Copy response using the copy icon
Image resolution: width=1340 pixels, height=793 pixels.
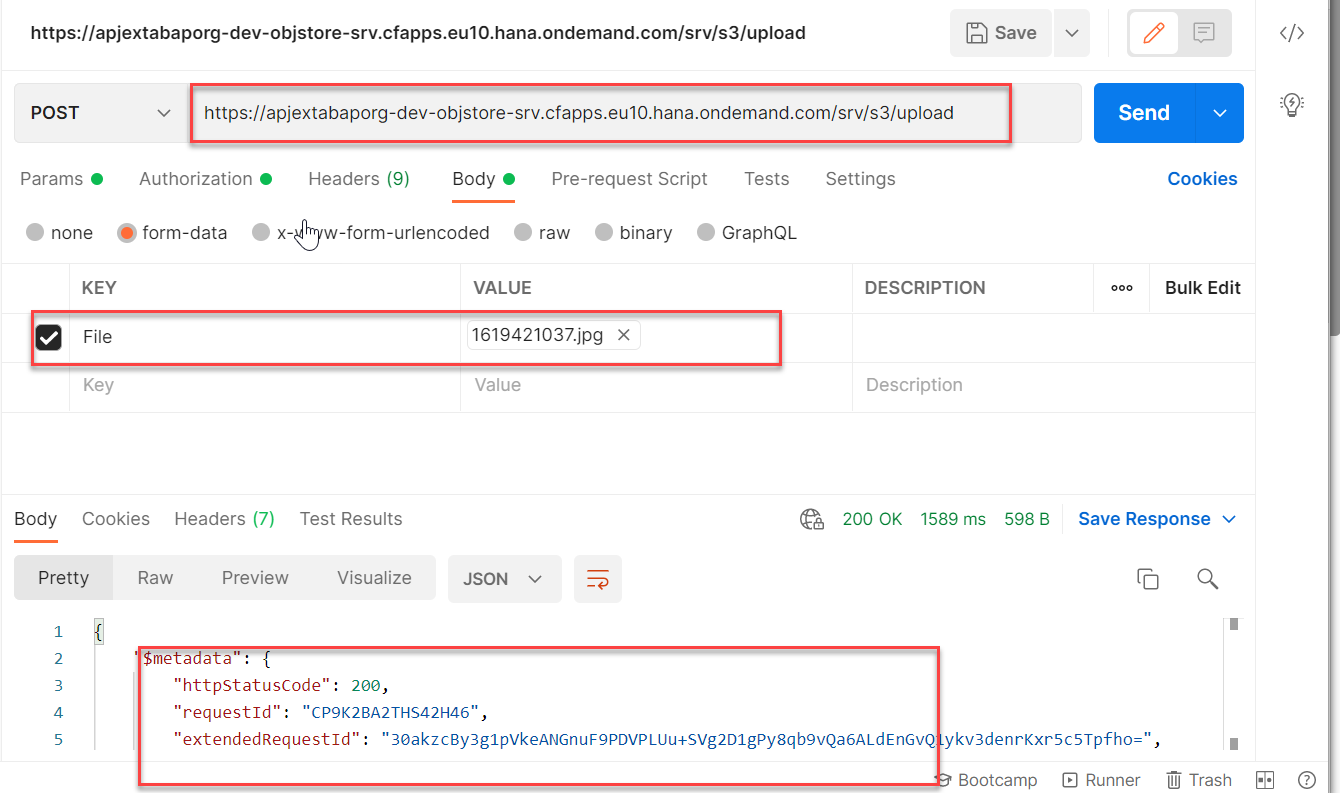[1147, 579]
